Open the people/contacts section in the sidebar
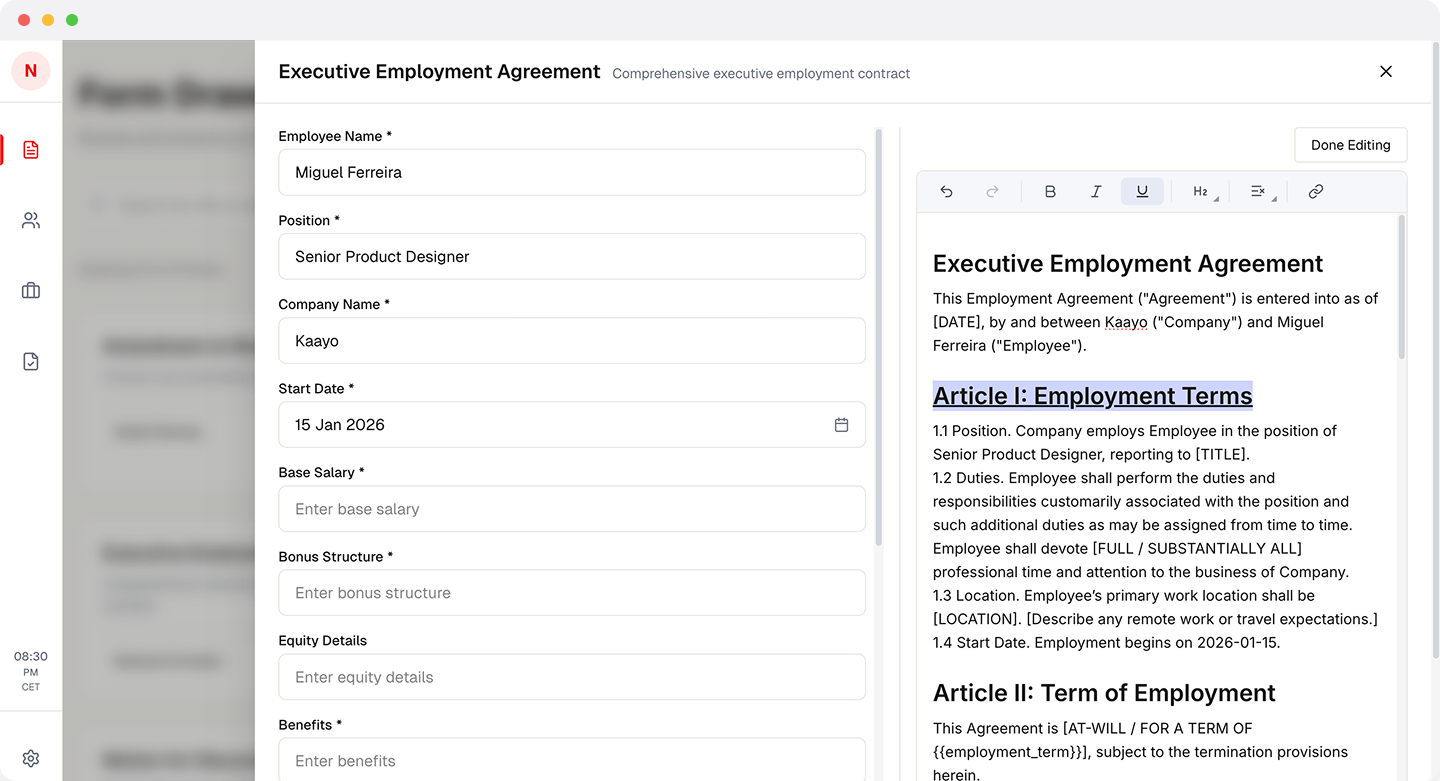 click(30, 220)
